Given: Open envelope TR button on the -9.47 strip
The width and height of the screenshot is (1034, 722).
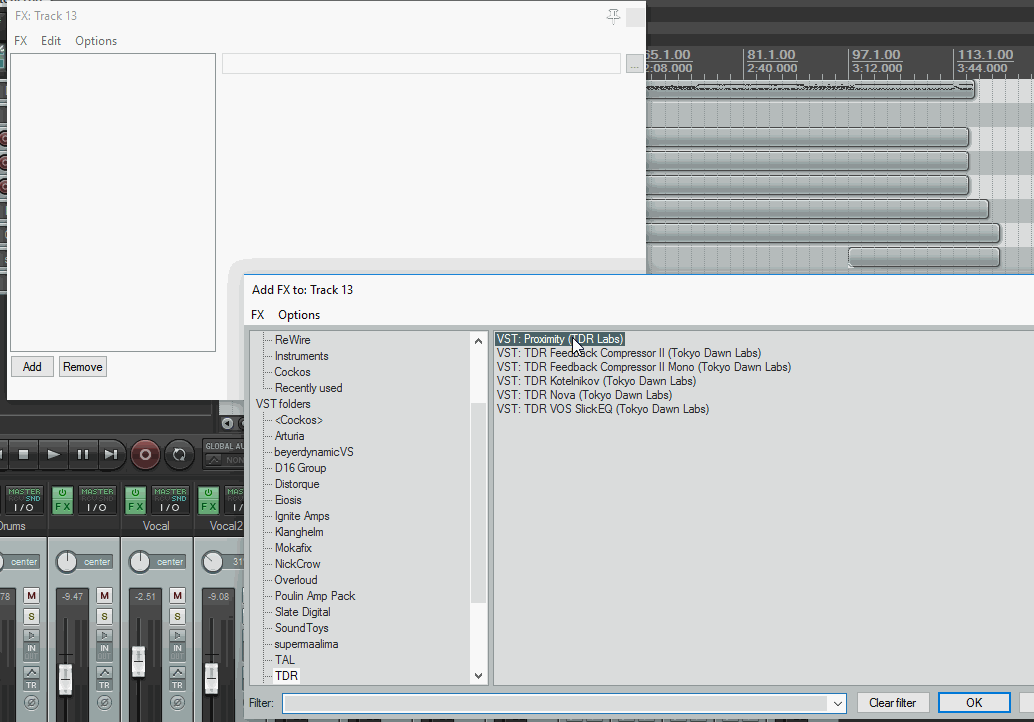Looking at the screenshot, I should pyautogui.click(x=104, y=678).
